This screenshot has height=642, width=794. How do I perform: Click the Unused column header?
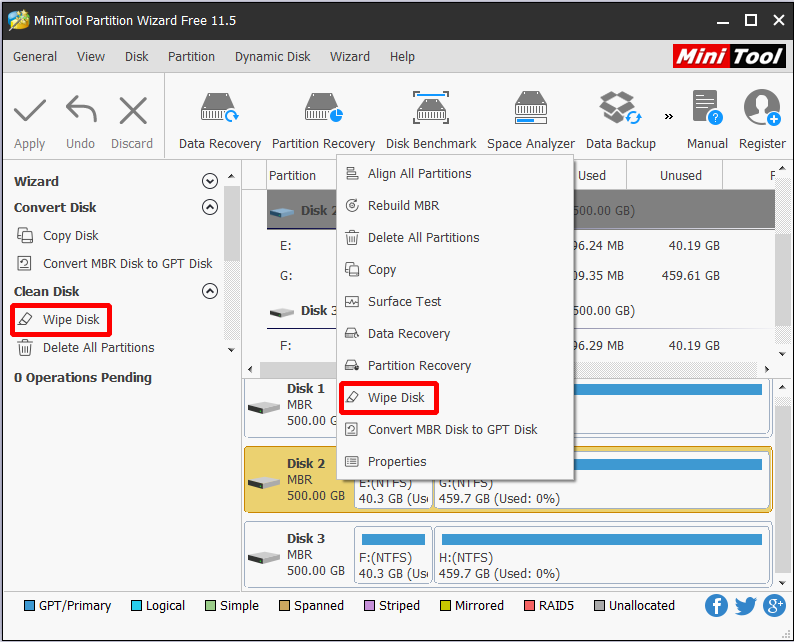tap(674, 176)
